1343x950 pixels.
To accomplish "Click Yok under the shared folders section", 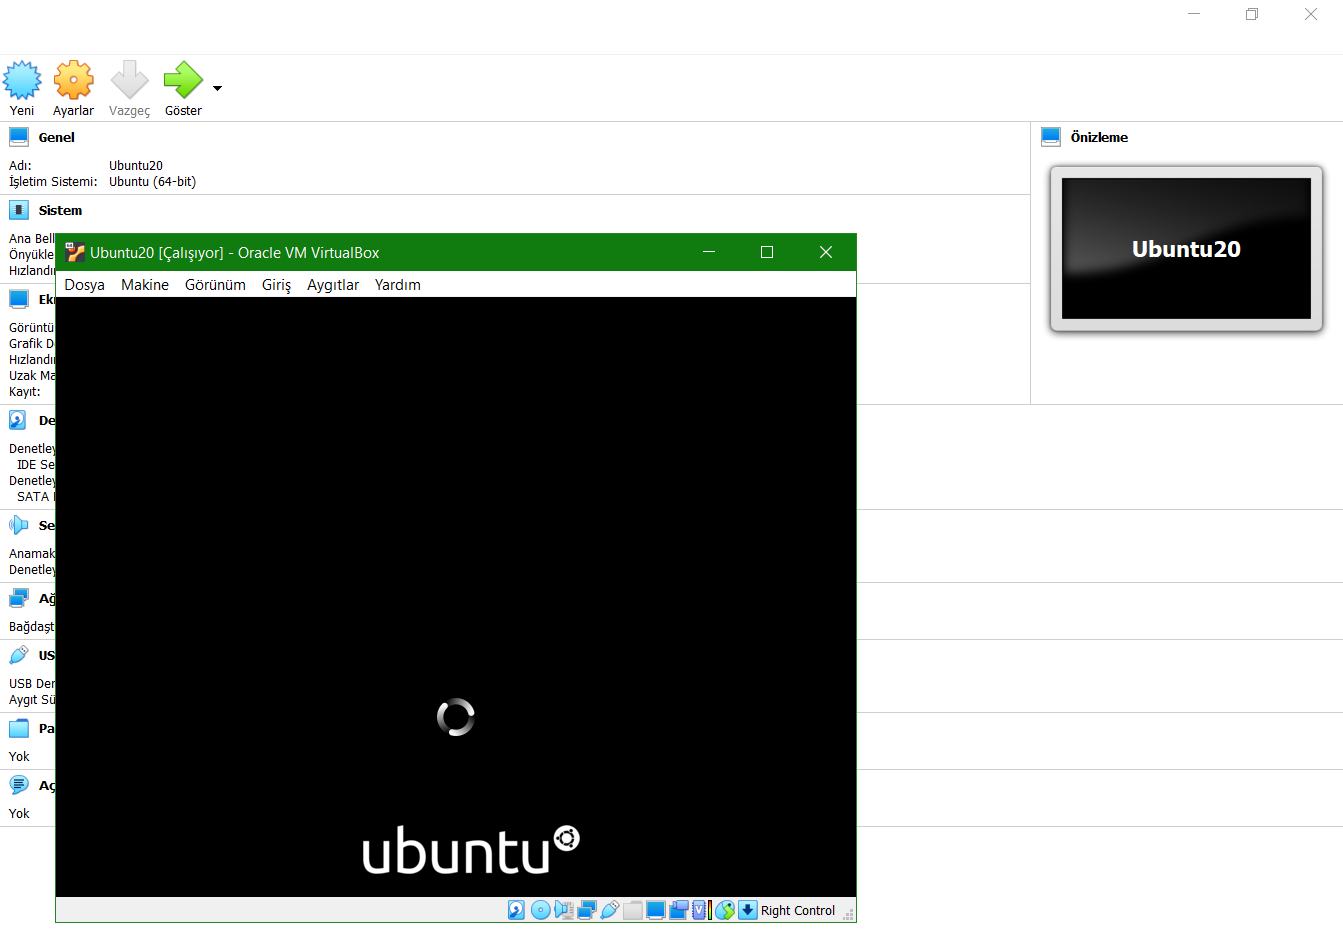I will [x=19, y=757].
